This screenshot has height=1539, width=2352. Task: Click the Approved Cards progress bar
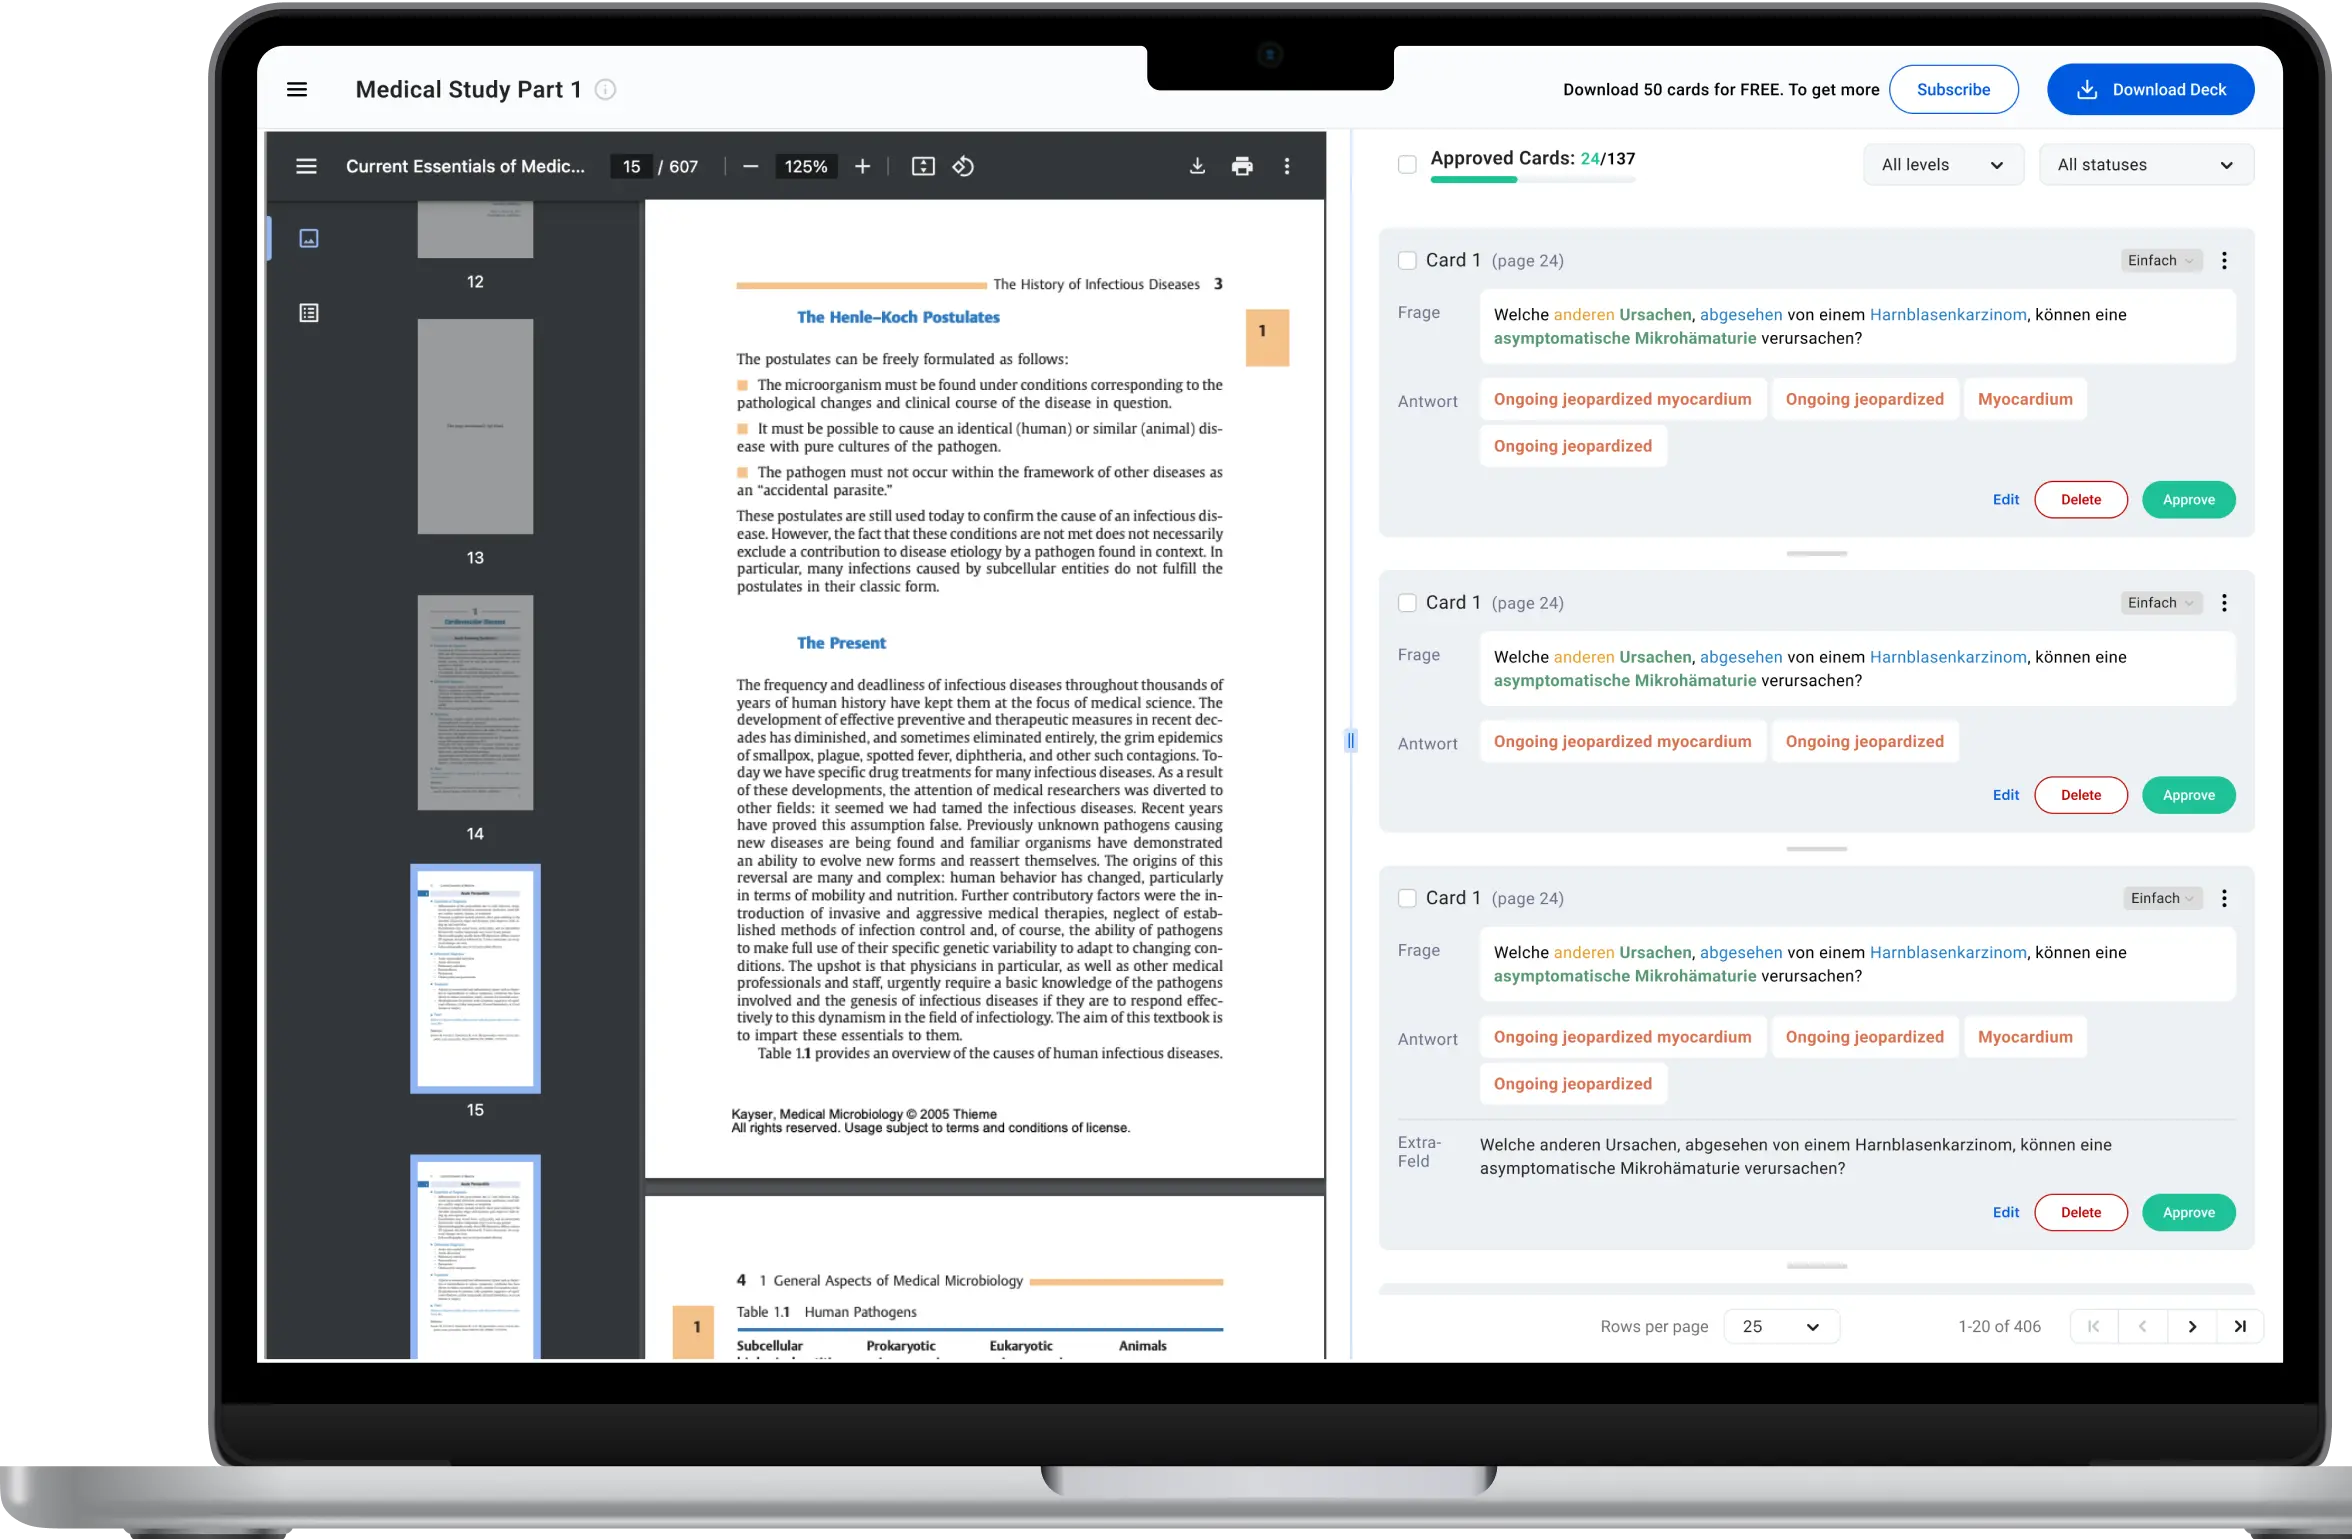[1533, 180]
